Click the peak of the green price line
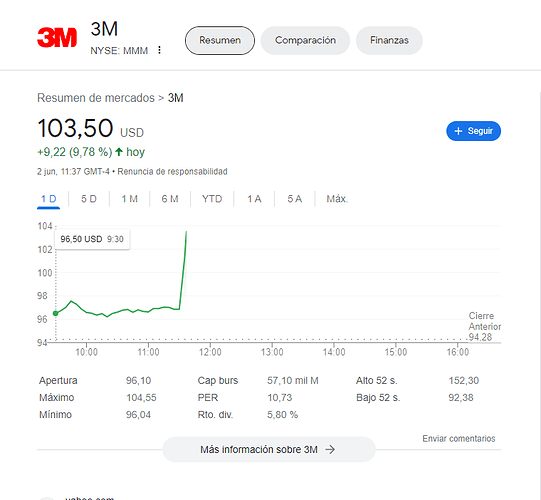 (x=186, y=232)
